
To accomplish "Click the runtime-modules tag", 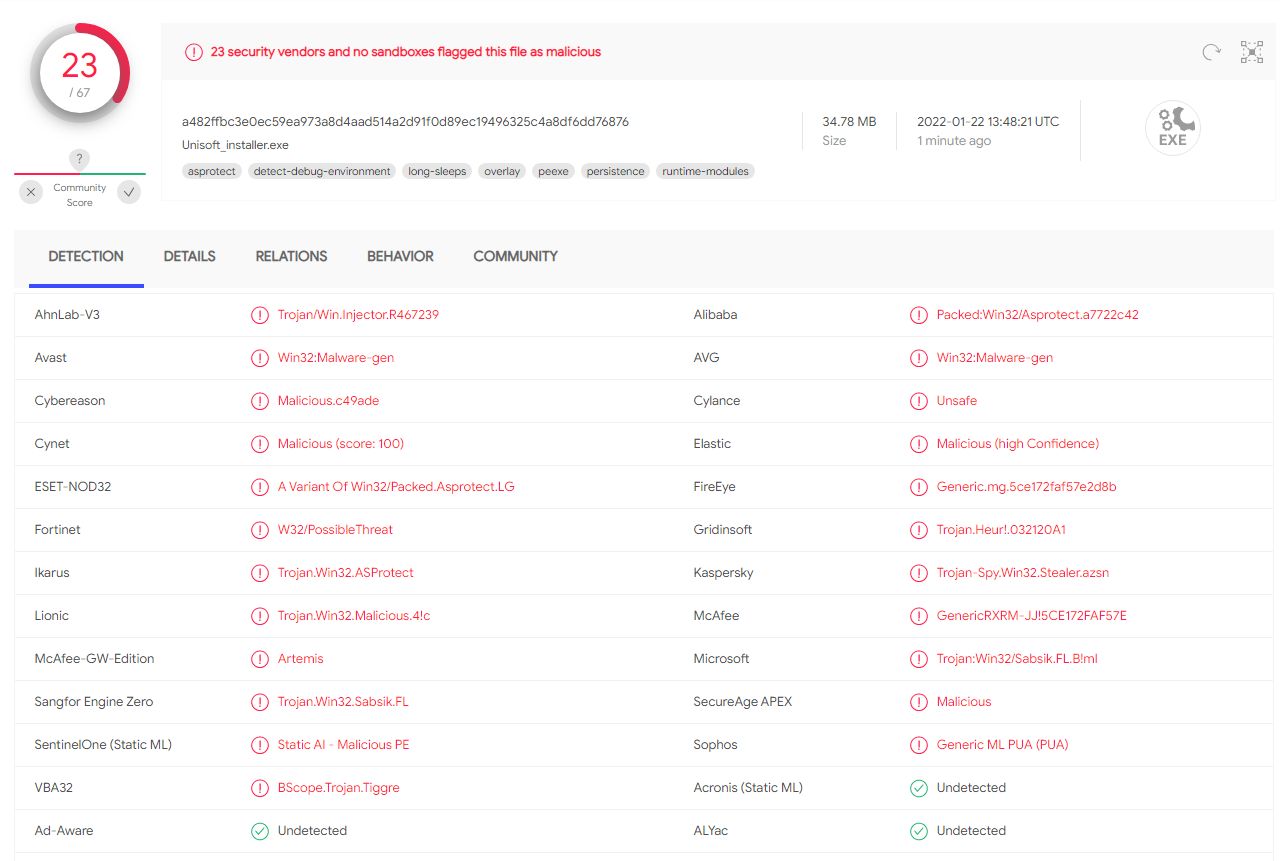I will click(705, 172).
